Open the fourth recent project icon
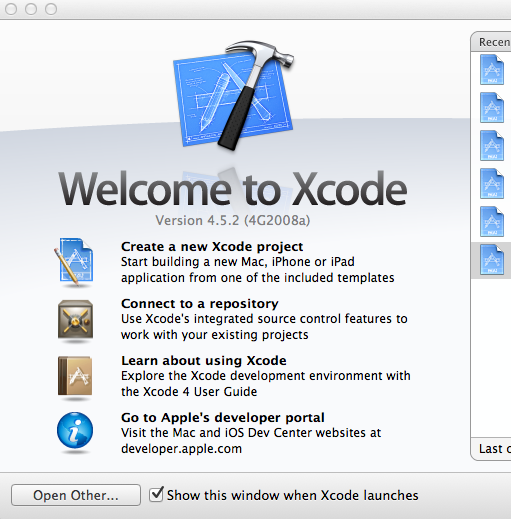Screen dimensions: 511x519 coord(492,184)
